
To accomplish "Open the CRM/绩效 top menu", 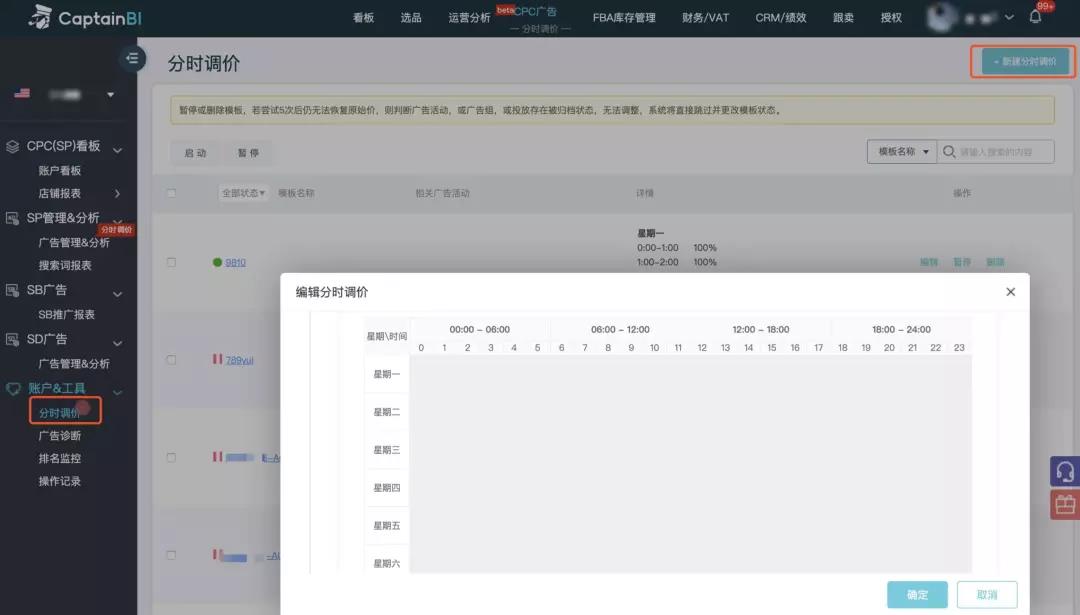I will tap(781, 18).
